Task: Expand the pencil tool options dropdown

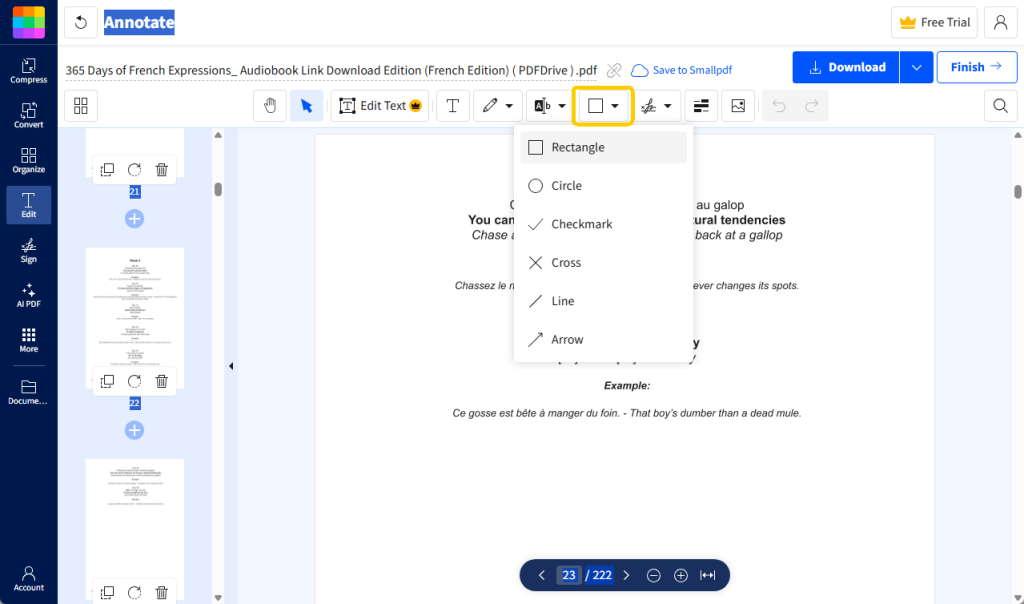Action: tap(508, 105)
